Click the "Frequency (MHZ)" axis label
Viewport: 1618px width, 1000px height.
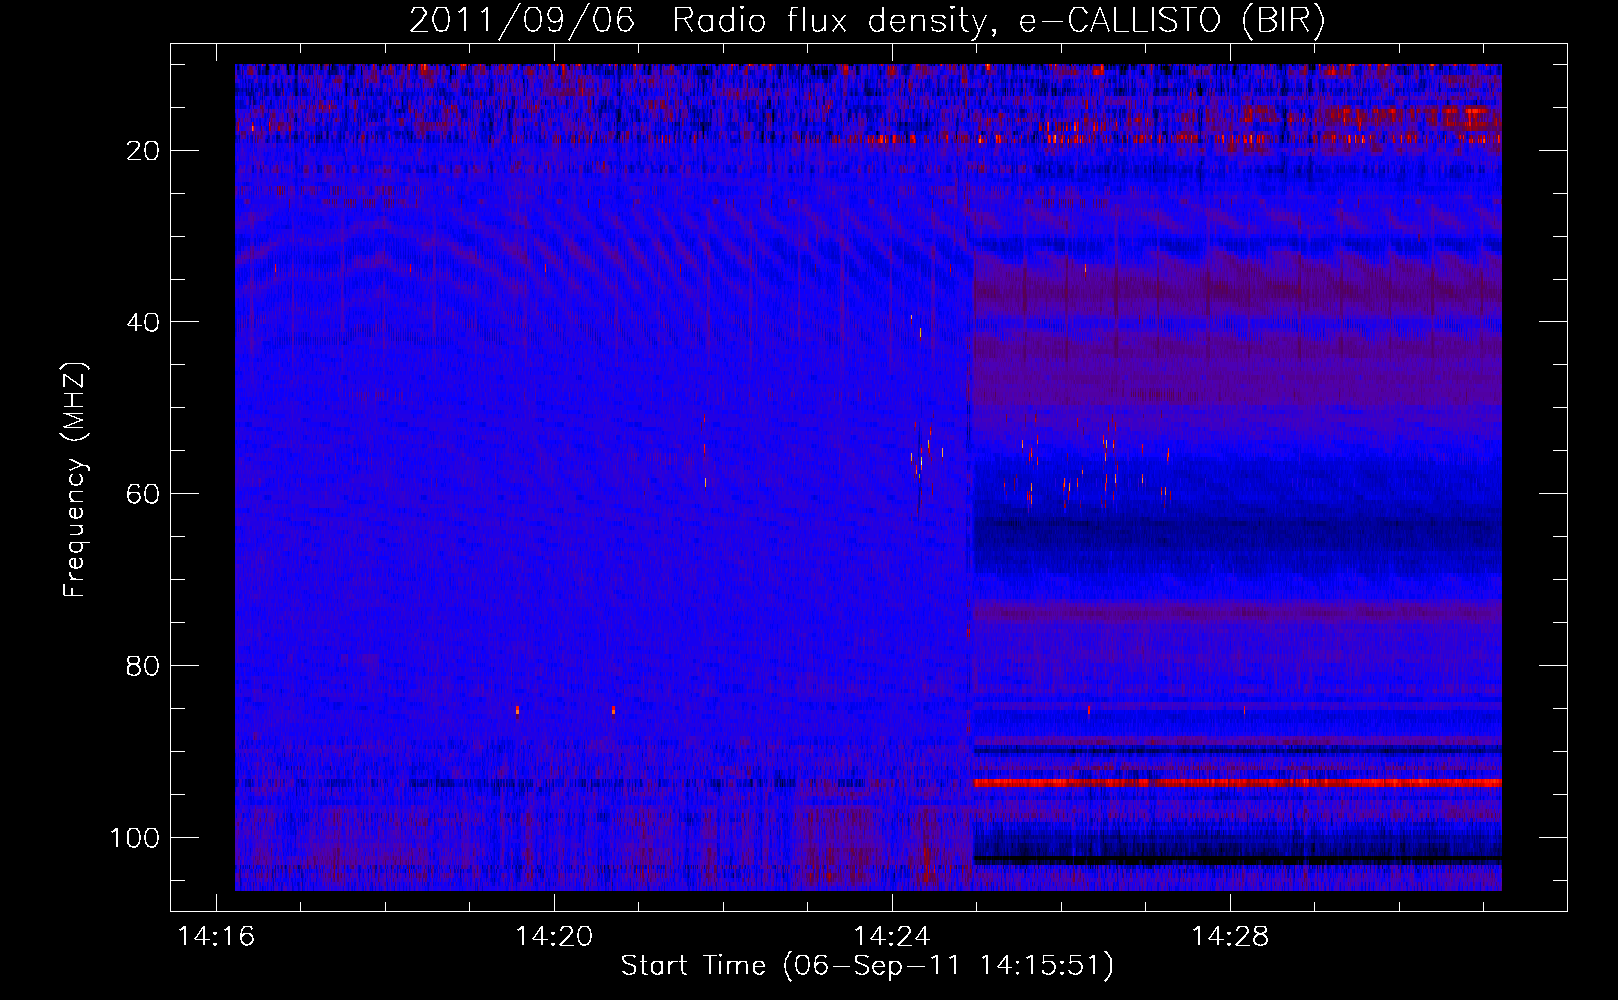pyautogui.click(x=75, y=480)
